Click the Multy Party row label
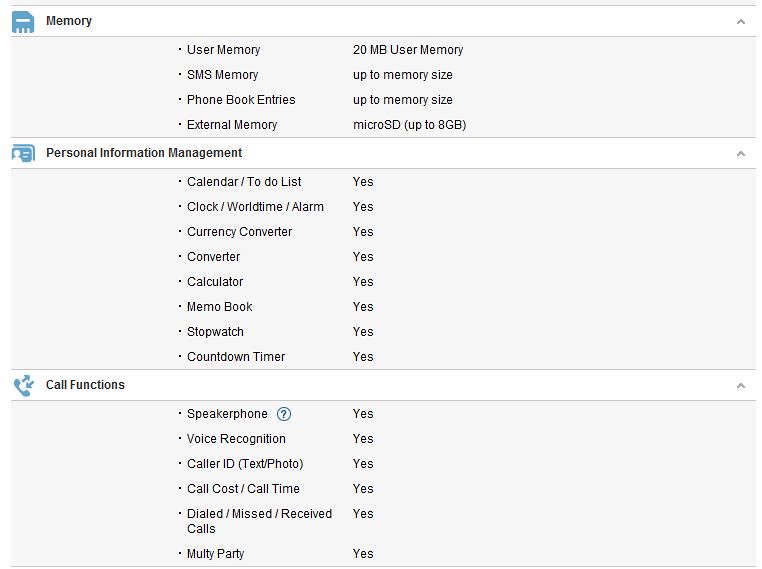Viewport: 762px width, 569px height. [216, 554]
